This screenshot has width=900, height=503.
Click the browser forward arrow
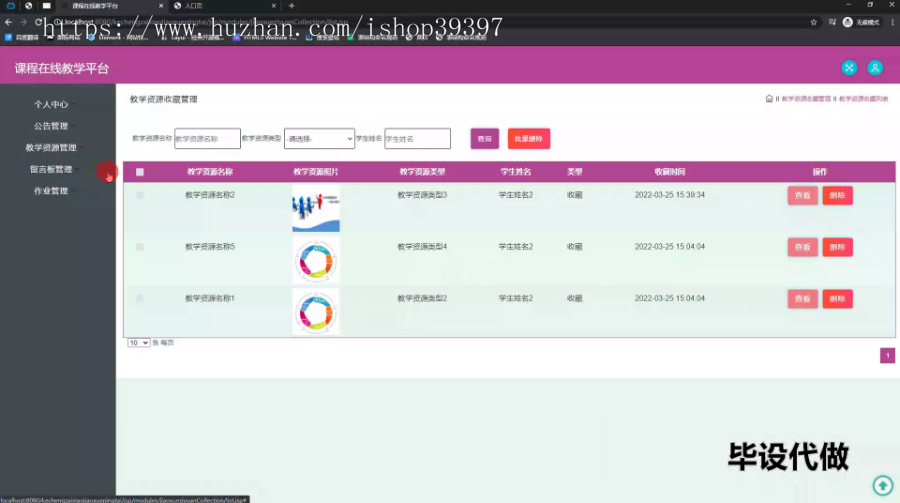coord(24,22)
